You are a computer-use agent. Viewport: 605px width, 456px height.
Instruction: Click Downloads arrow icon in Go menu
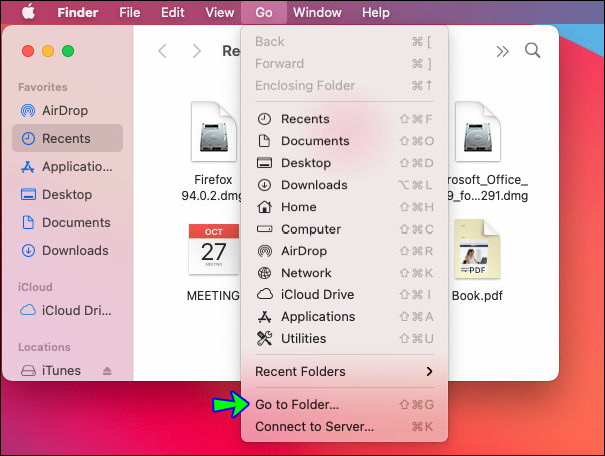(264, 185)
